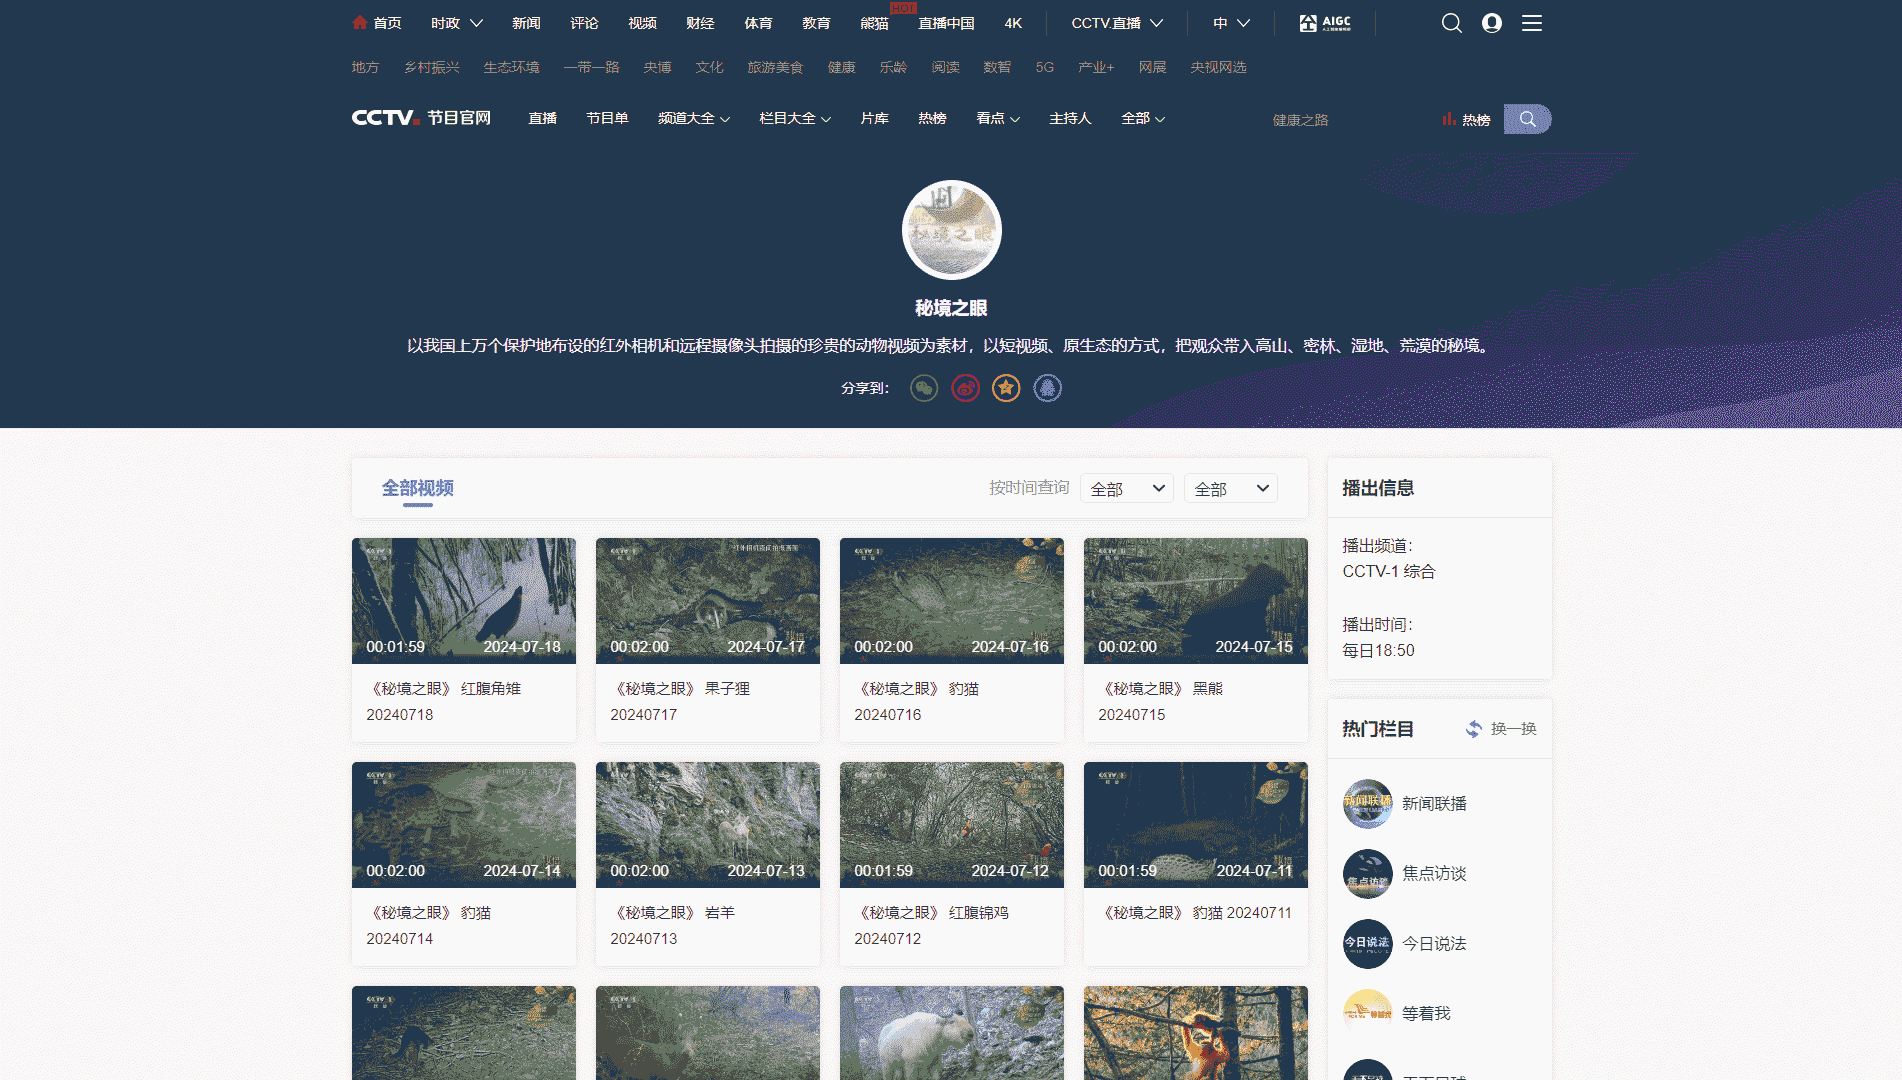The height and width of the screenshot is (1080, 1902).
Task: Click the 今日说法 round program icon
Action: click(1367, 944)
